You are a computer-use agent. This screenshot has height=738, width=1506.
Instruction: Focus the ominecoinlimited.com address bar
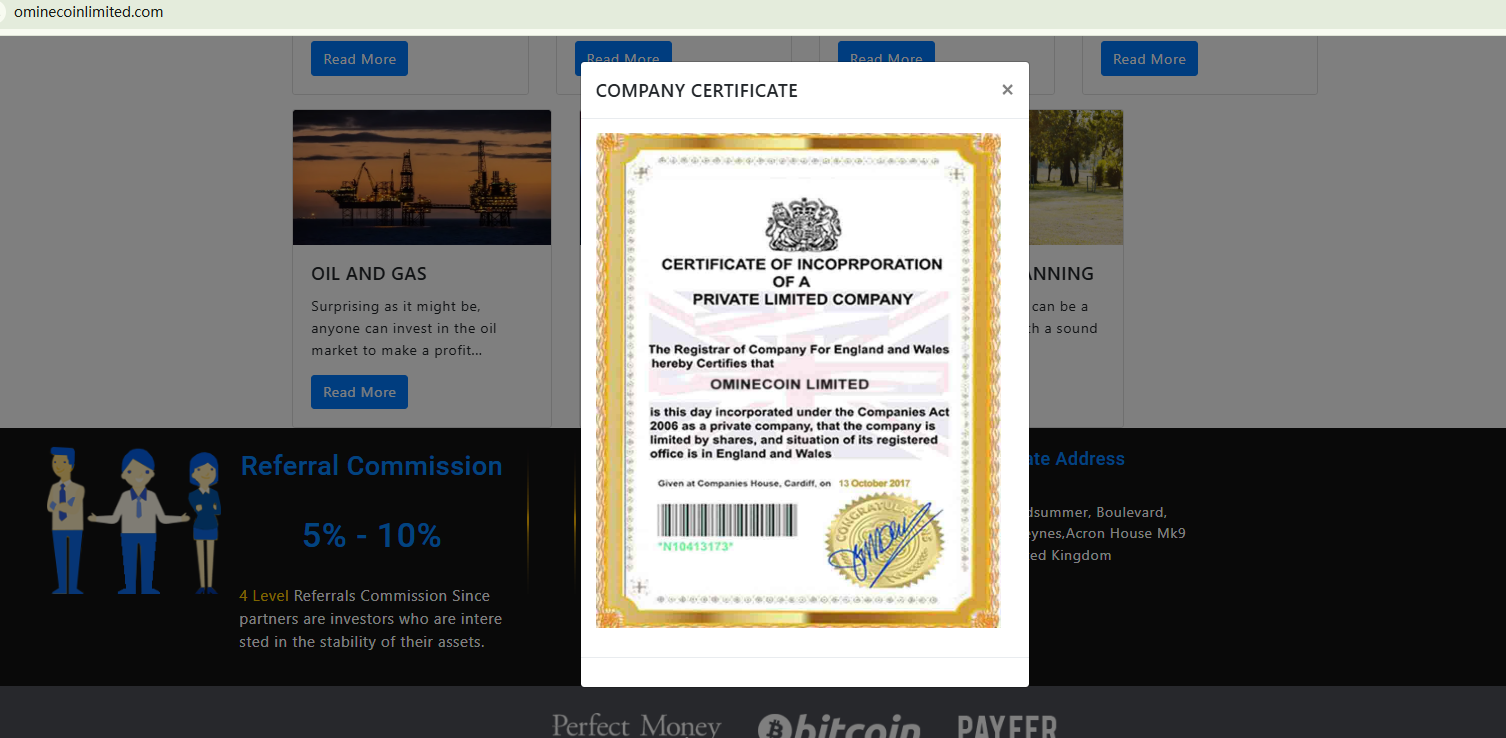click(x=88, y=12)
